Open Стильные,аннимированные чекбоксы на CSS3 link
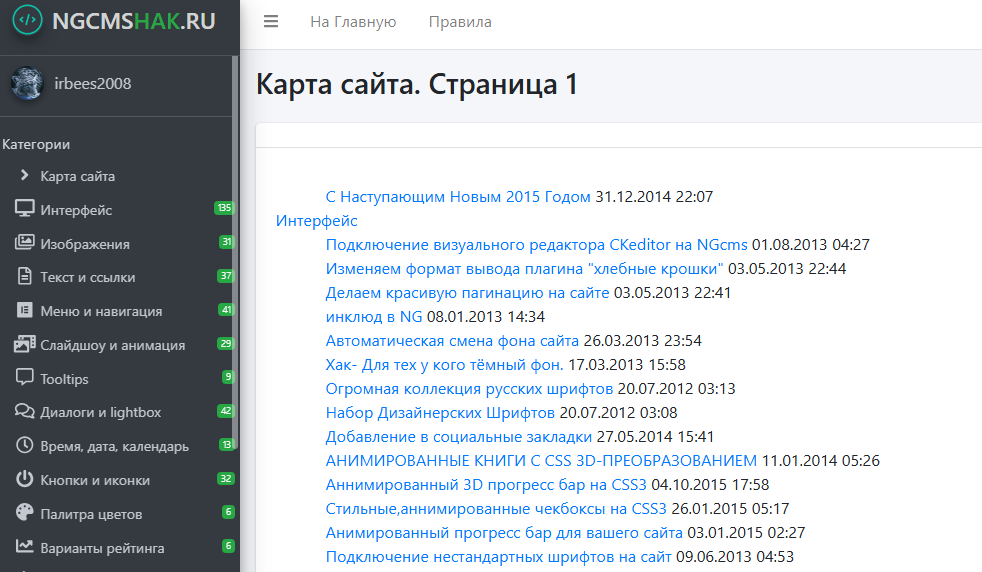982x572 pixels. tap(496, 509)
